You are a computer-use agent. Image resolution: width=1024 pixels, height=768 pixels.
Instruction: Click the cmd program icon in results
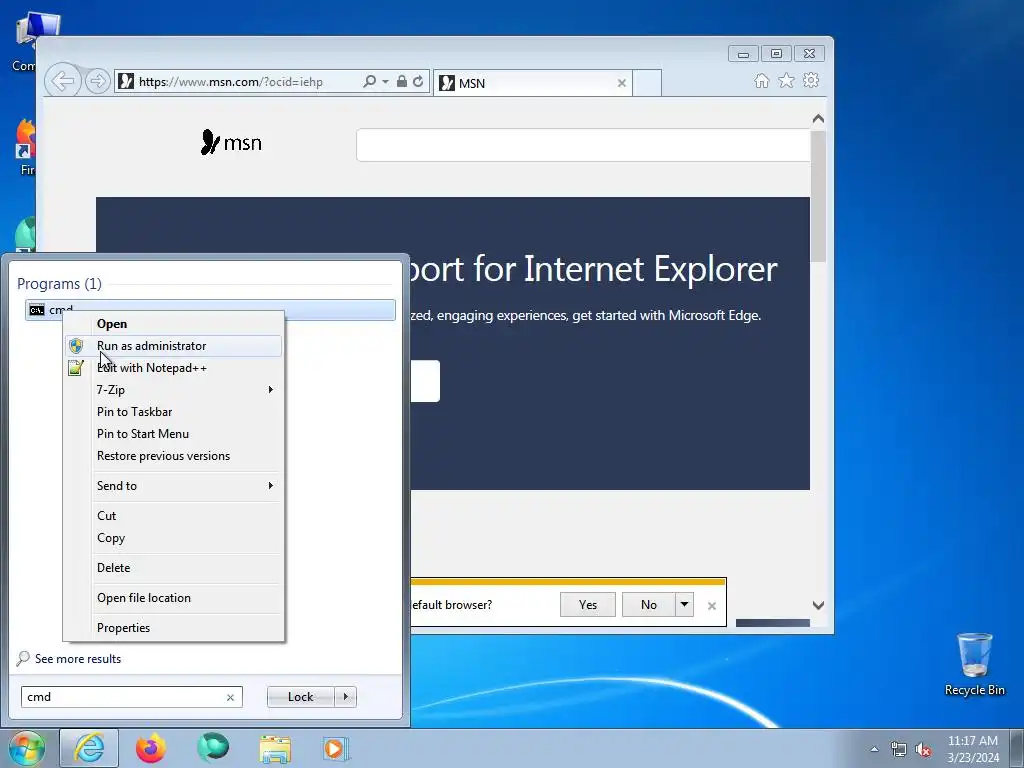click(37, 310)
